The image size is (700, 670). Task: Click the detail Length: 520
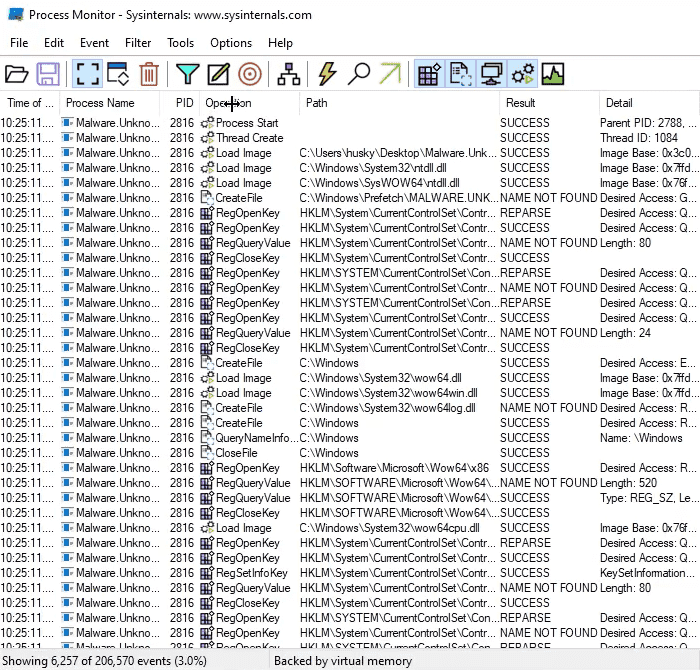point(629,483)
